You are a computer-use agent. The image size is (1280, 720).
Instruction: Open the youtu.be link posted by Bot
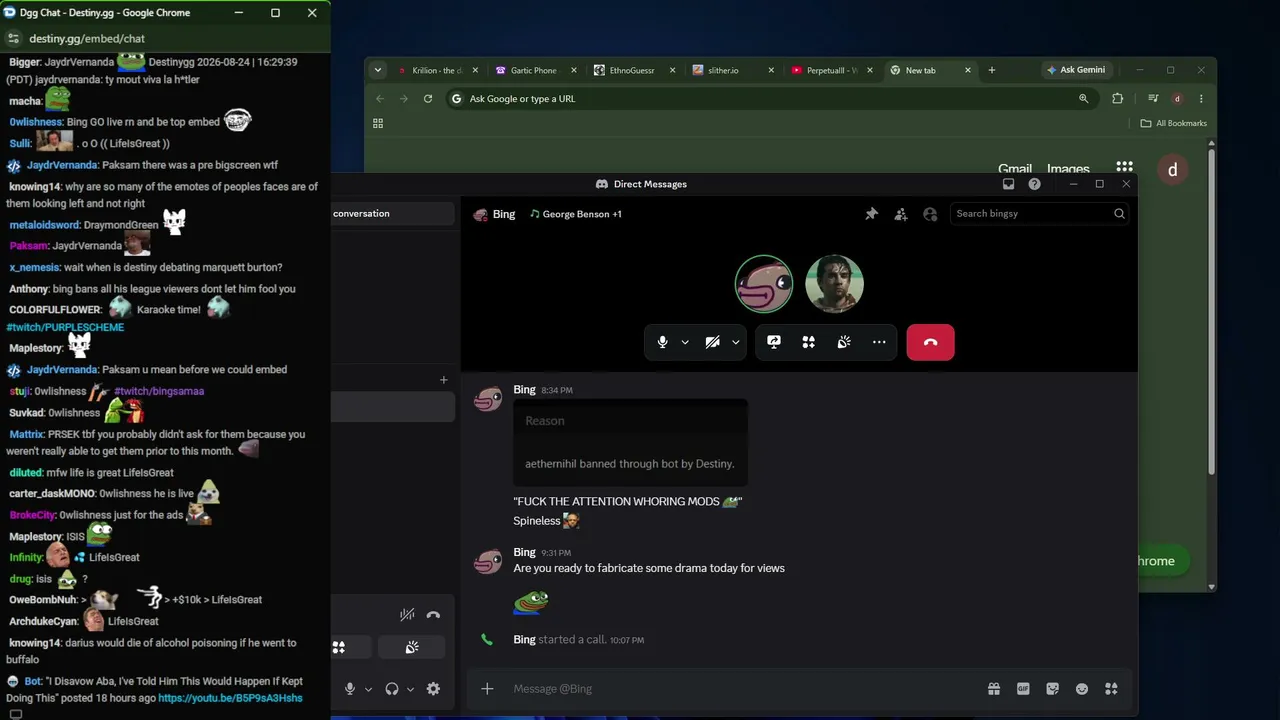(x=230, y=698)
